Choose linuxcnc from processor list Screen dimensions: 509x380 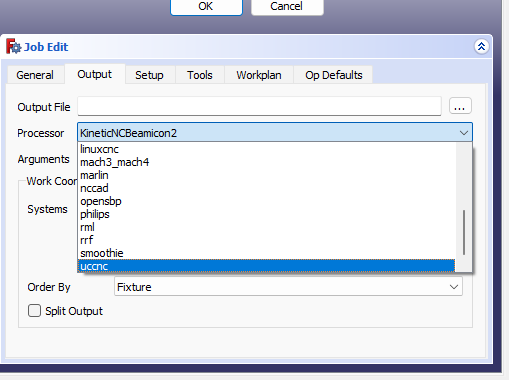[x=266, y=149]
